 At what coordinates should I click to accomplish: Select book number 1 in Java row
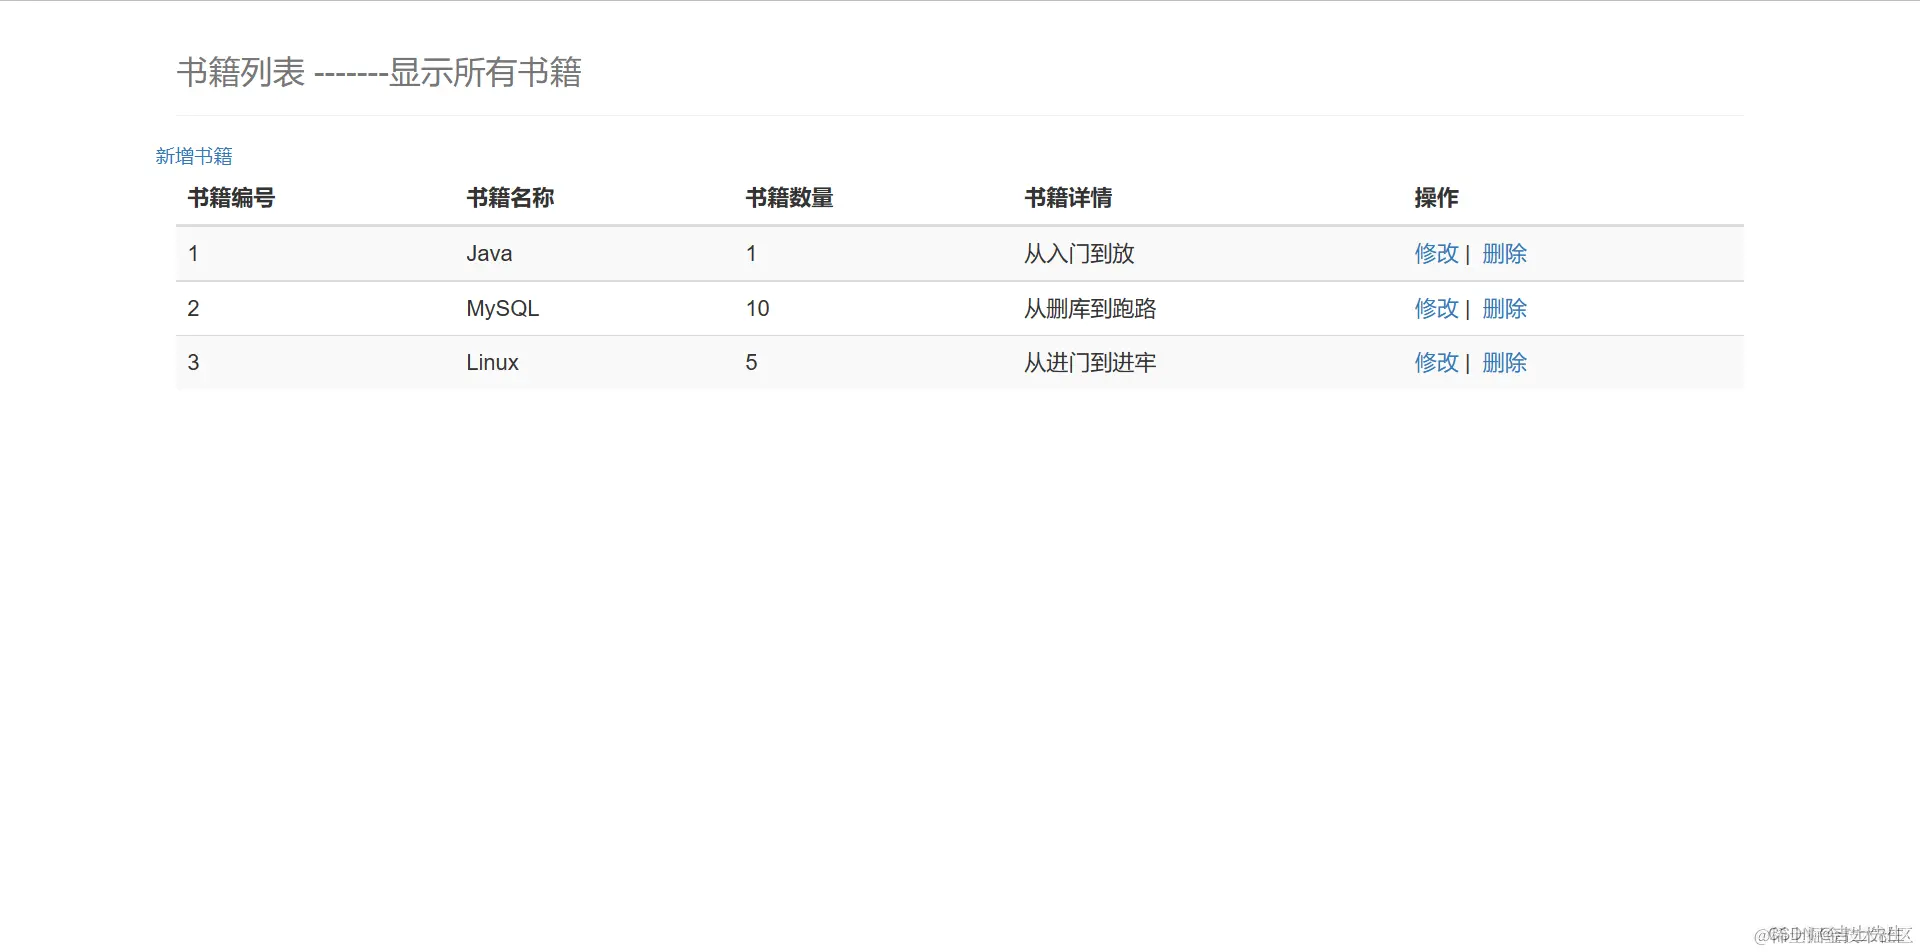click(x=193, y=254)
